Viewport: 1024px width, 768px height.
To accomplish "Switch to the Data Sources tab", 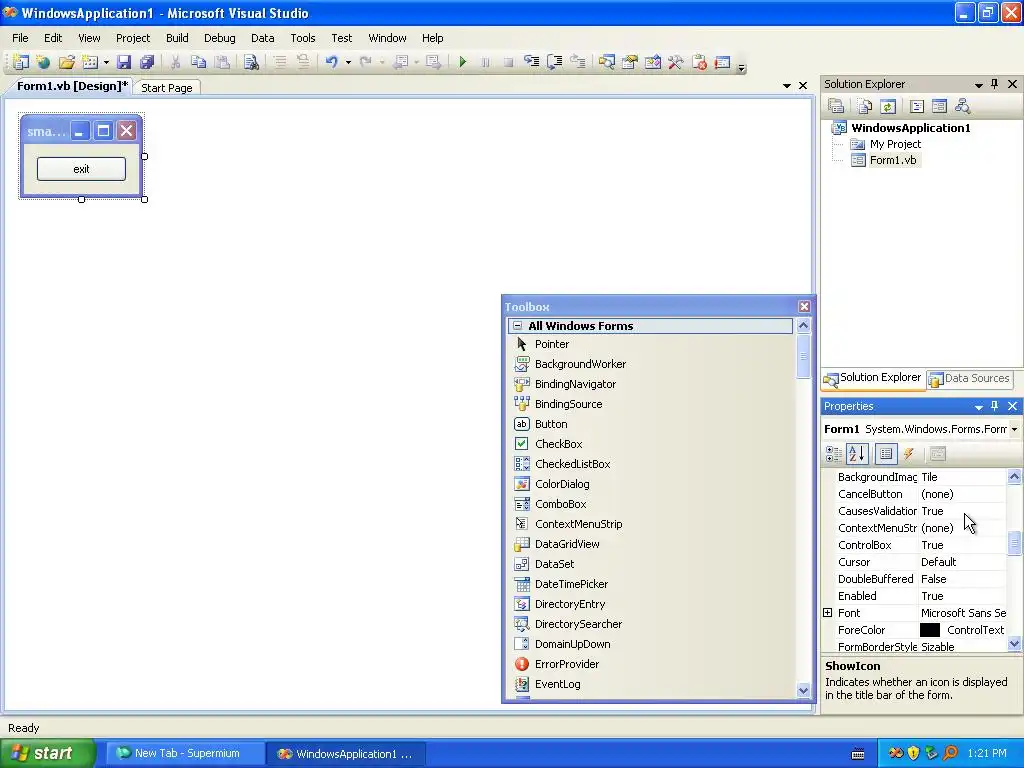I will tap(970, 378).
